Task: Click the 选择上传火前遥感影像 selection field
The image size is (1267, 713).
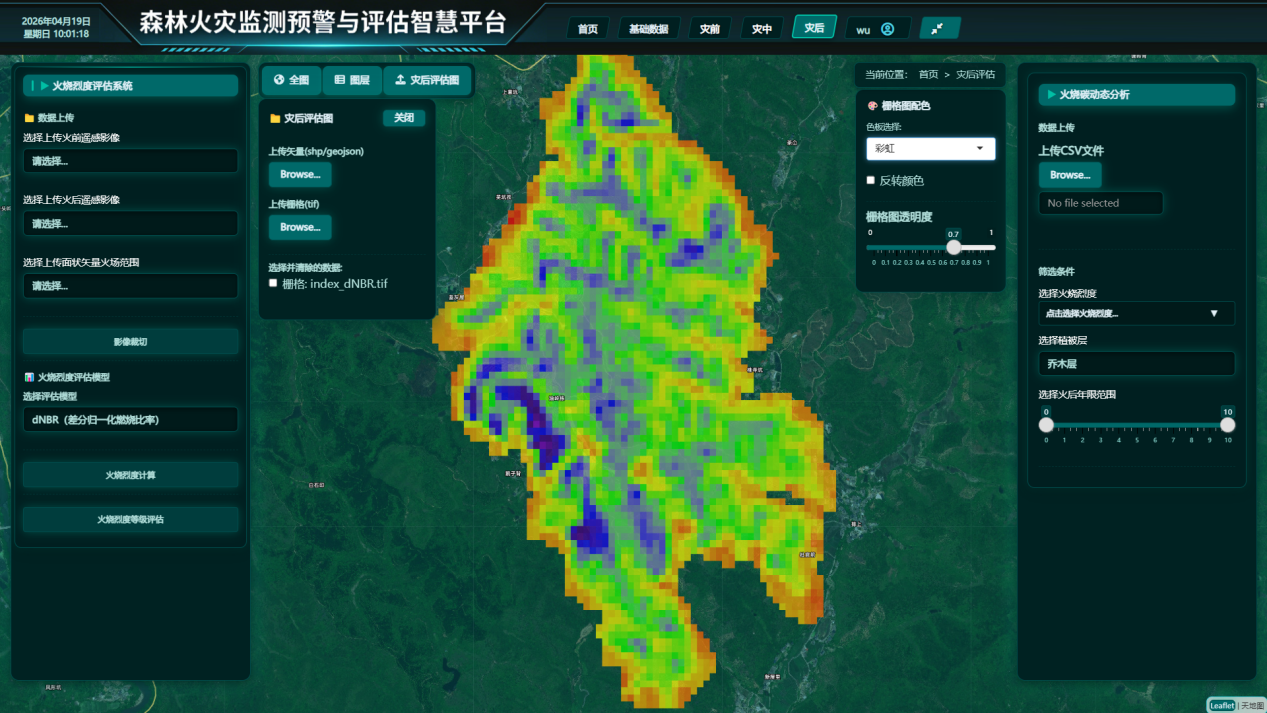Action: tap(130, 161)
